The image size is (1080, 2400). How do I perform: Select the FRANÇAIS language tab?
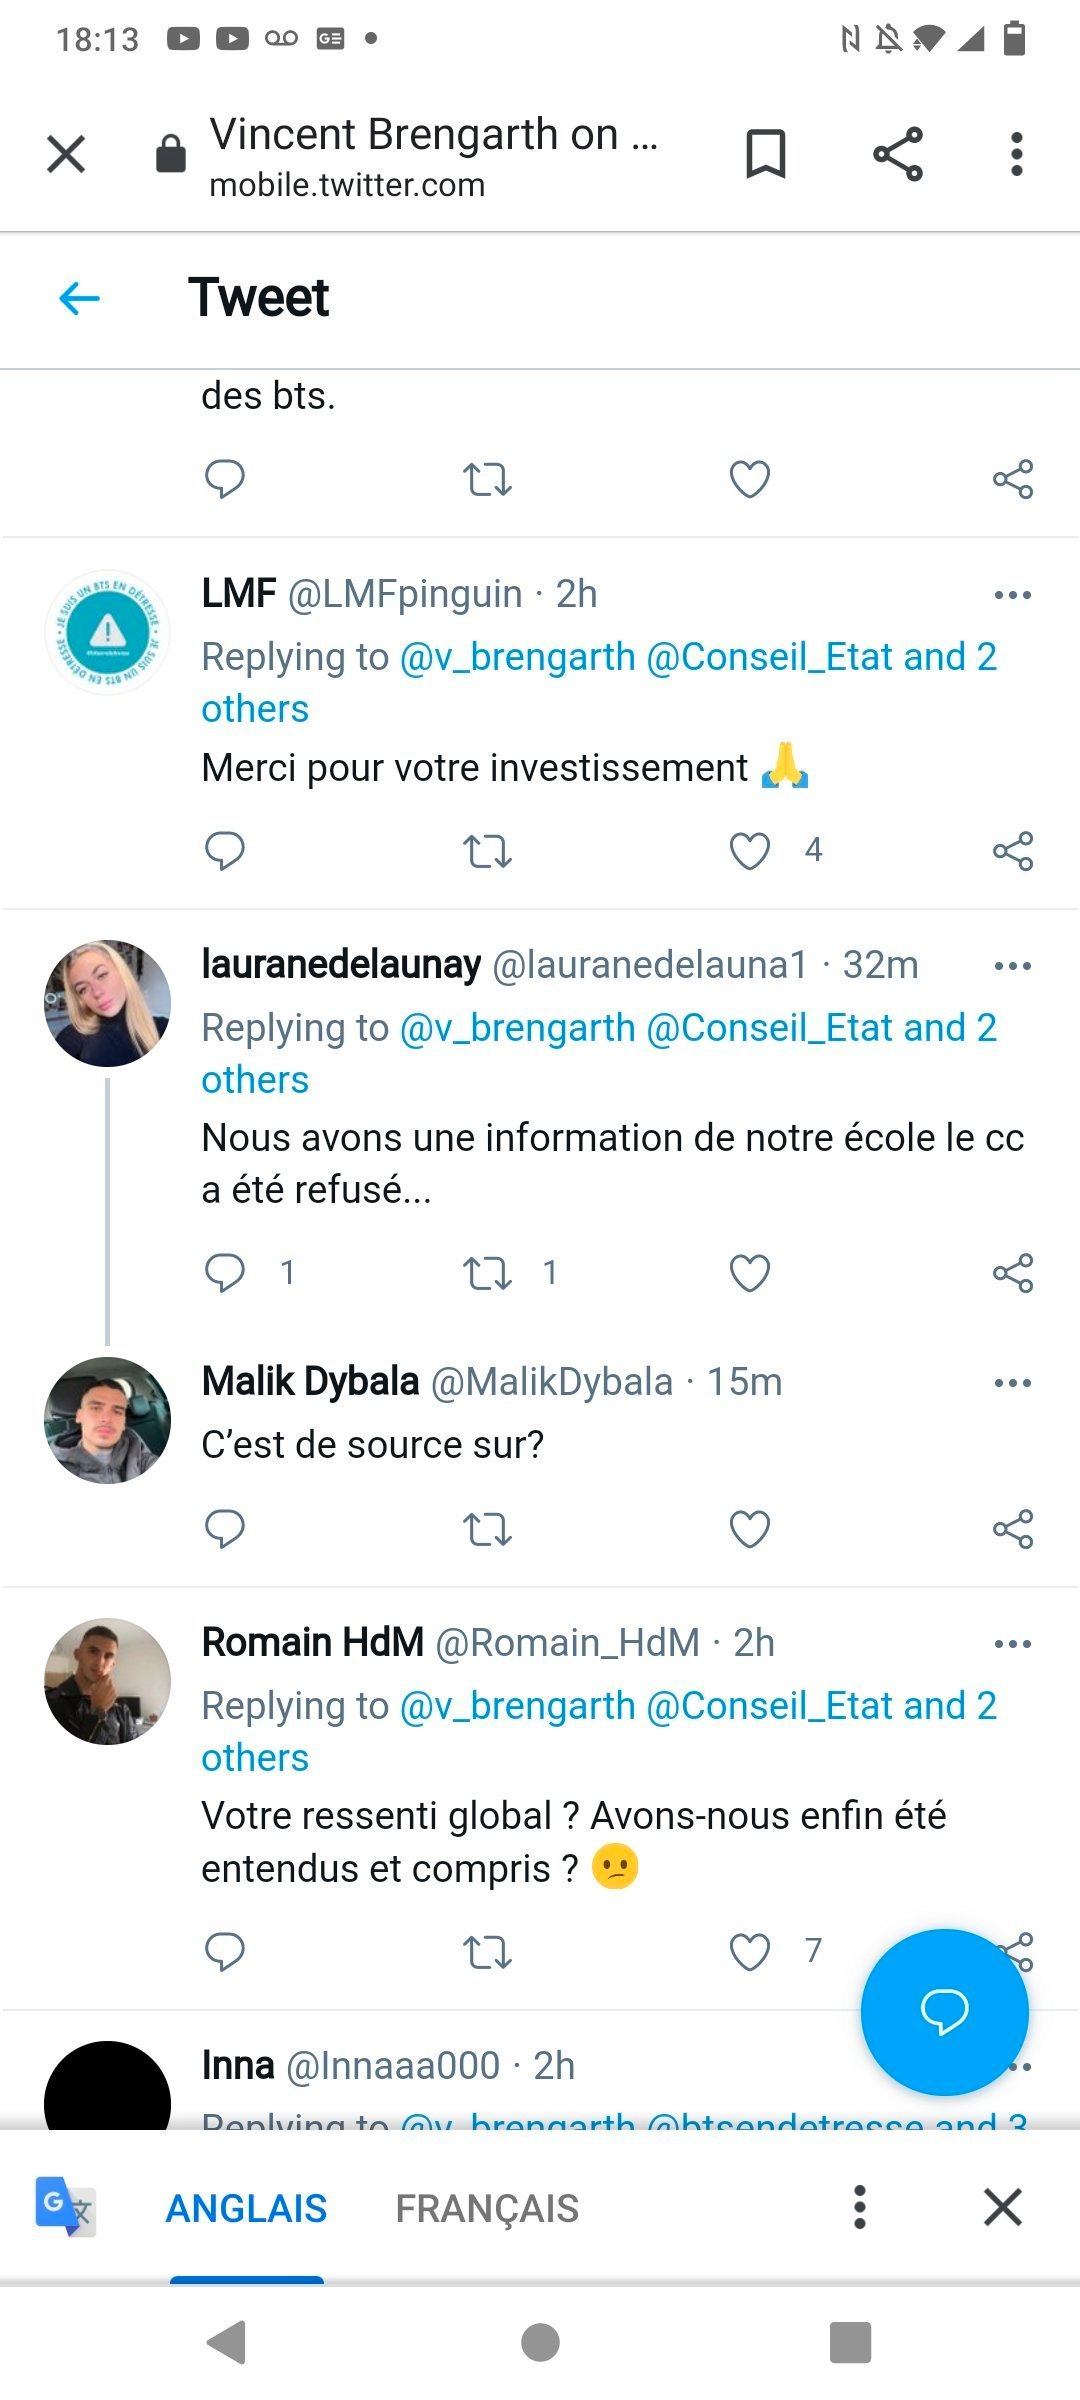(x=487, y=2208)
